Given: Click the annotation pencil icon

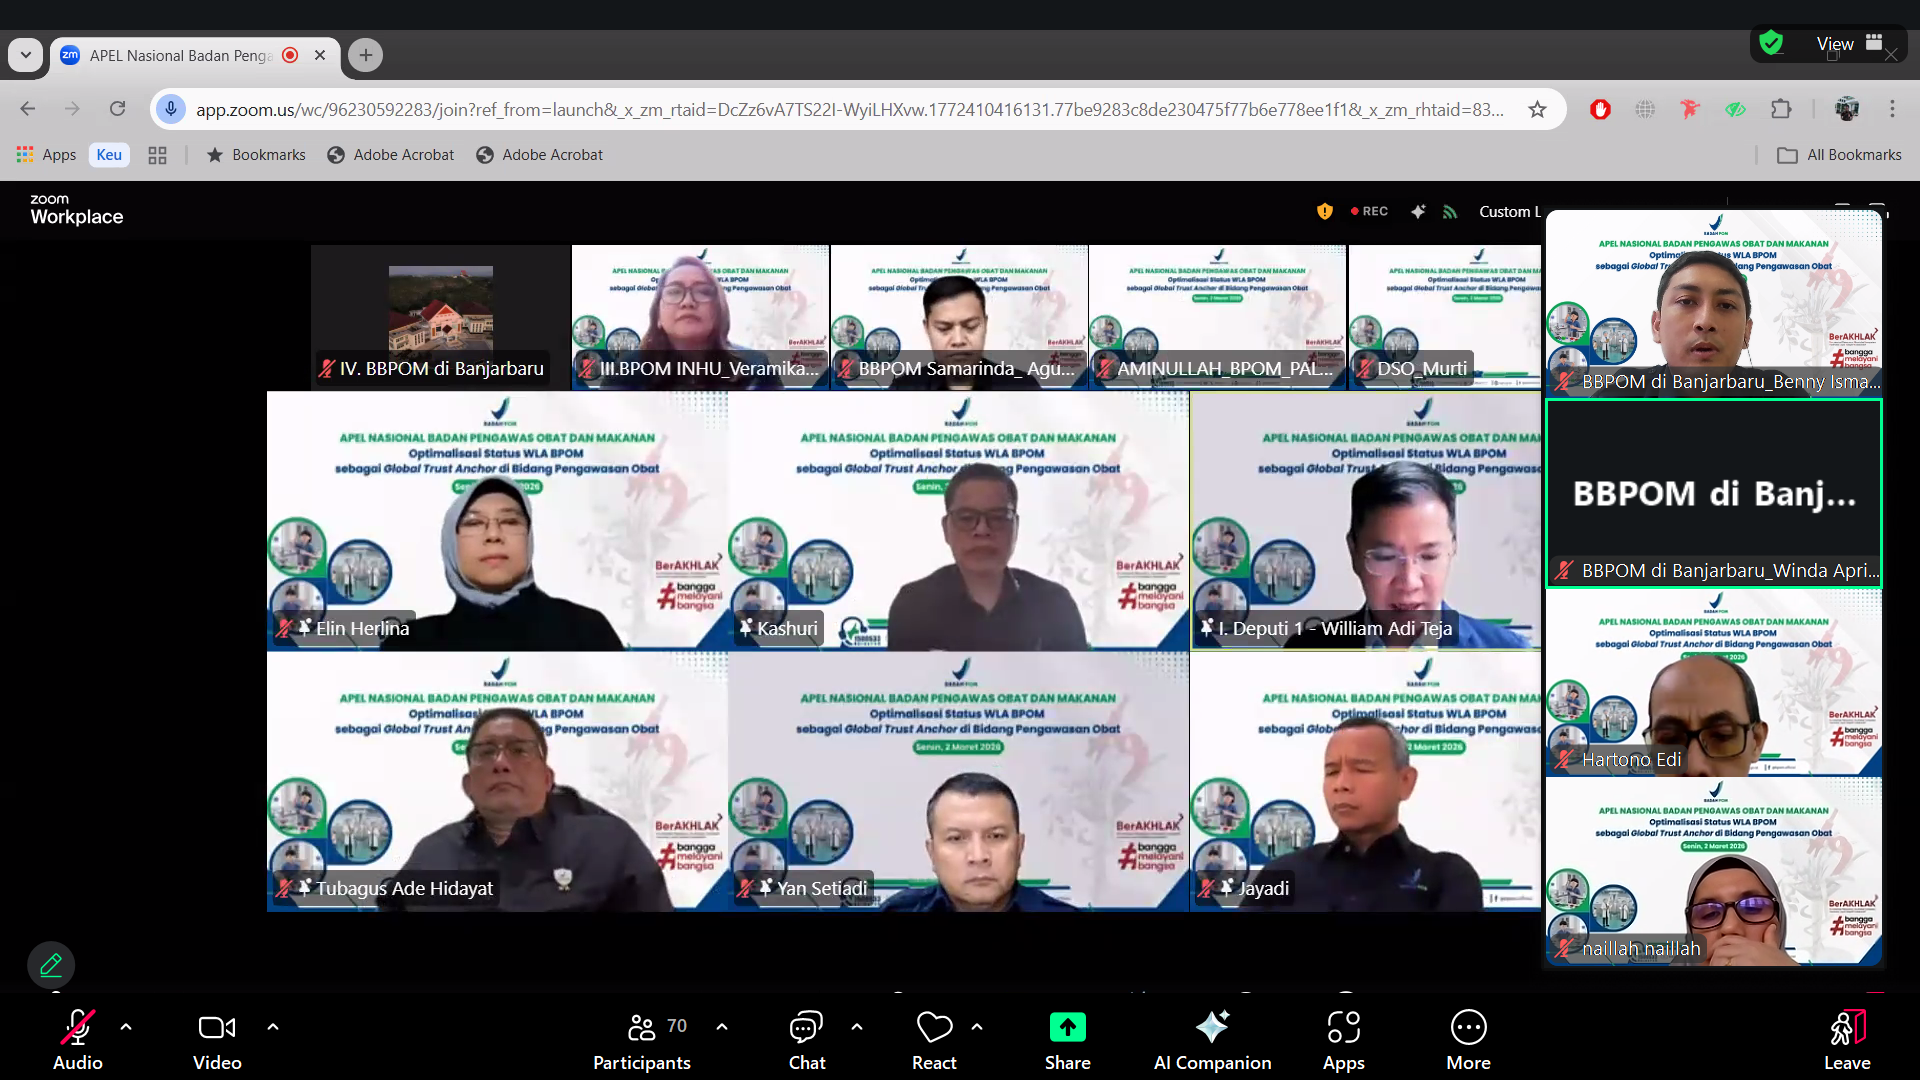Looking at the screenshot, I should [x=51, y=965].
